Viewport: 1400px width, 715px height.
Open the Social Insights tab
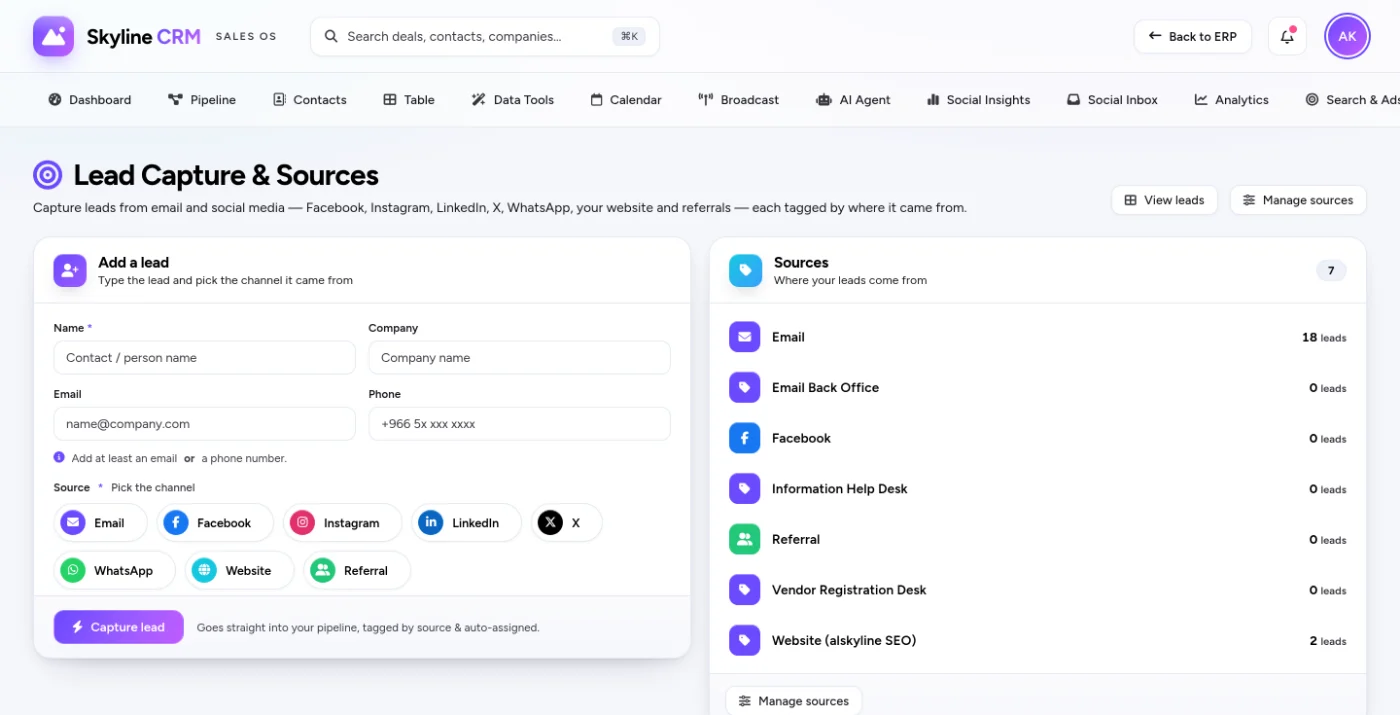pos(979,100)
